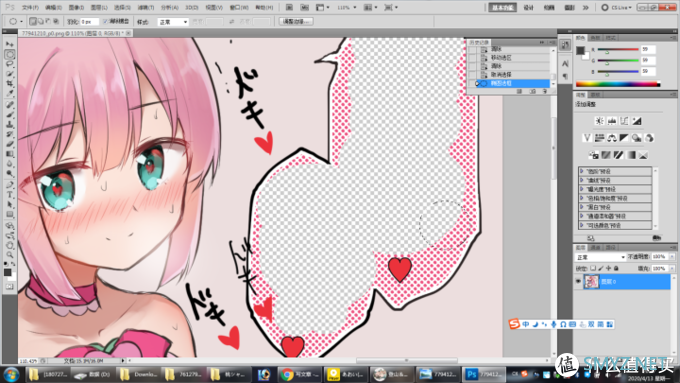
Task: Select the Zoom tool in toolbox
Action: point(10,255)
